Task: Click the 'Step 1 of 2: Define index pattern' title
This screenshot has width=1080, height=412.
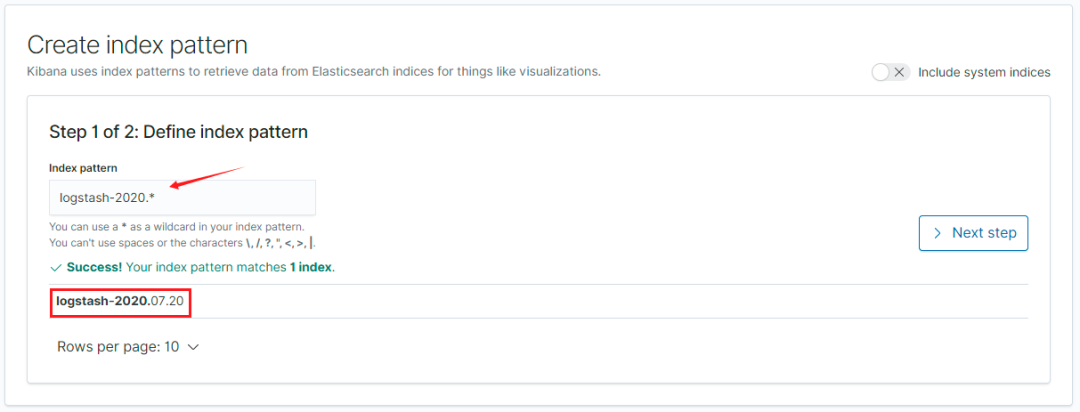Action: click(x=178, y=132)
